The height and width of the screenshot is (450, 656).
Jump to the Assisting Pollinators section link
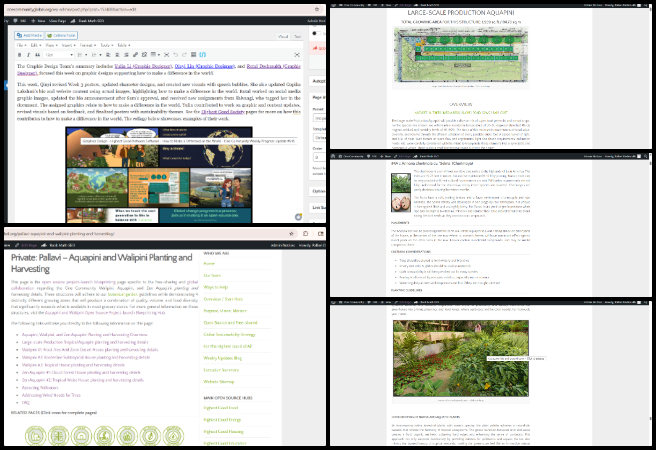pyautogui.click(x=40, y=388)
